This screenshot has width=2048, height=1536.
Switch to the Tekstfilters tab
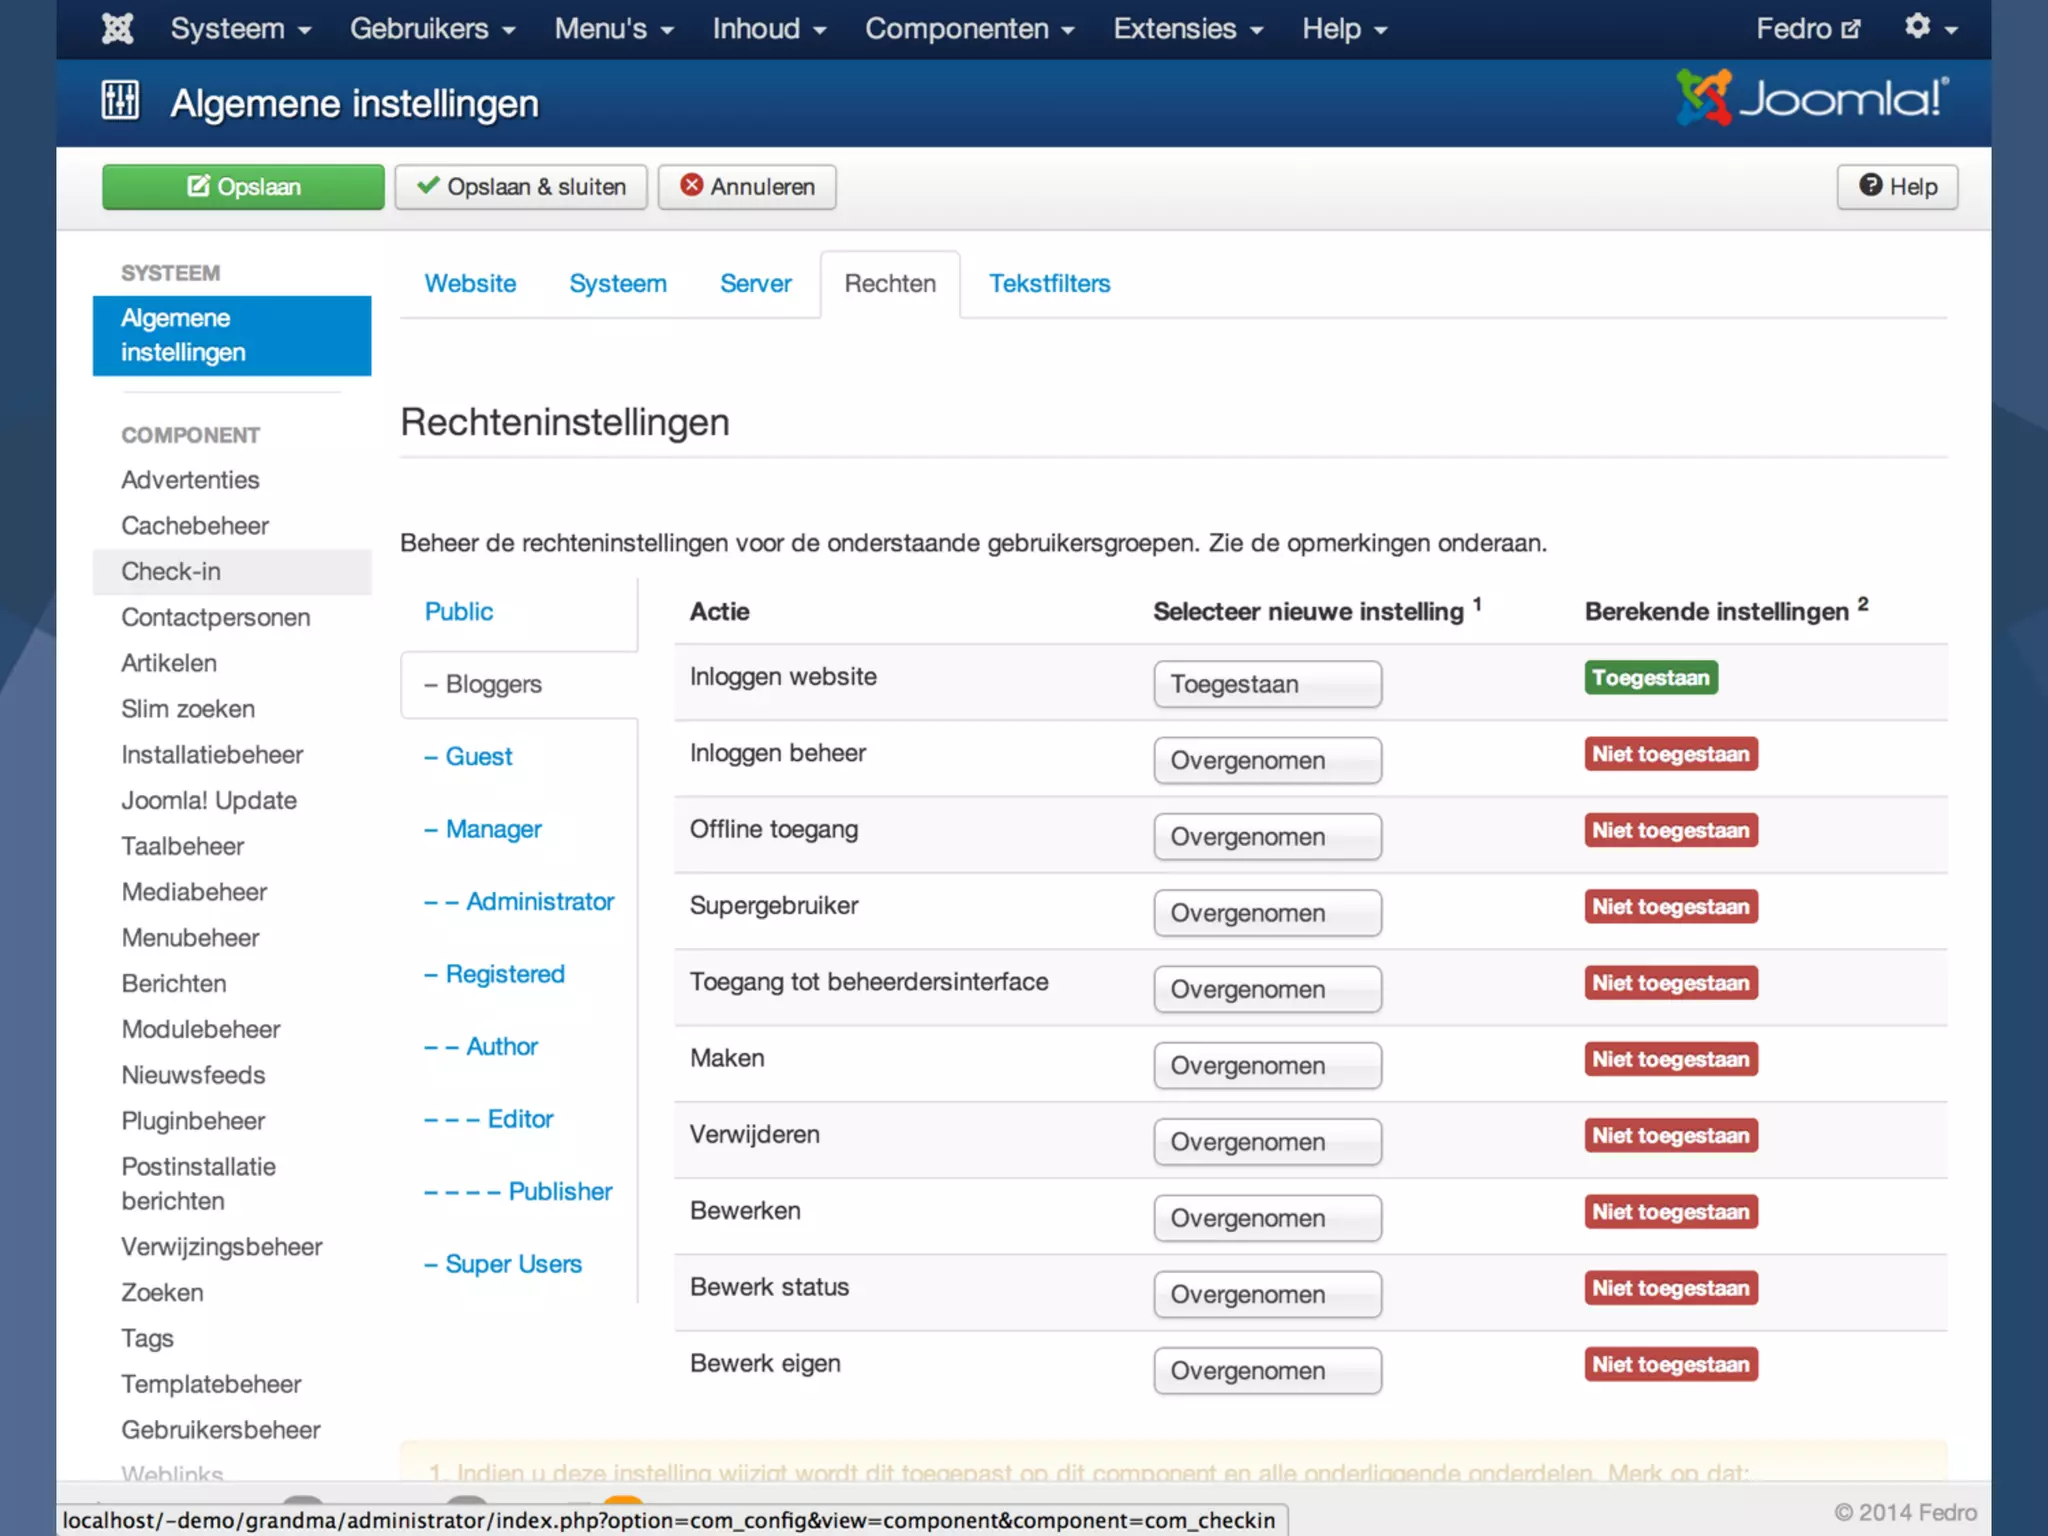(x=1049, y=284)
